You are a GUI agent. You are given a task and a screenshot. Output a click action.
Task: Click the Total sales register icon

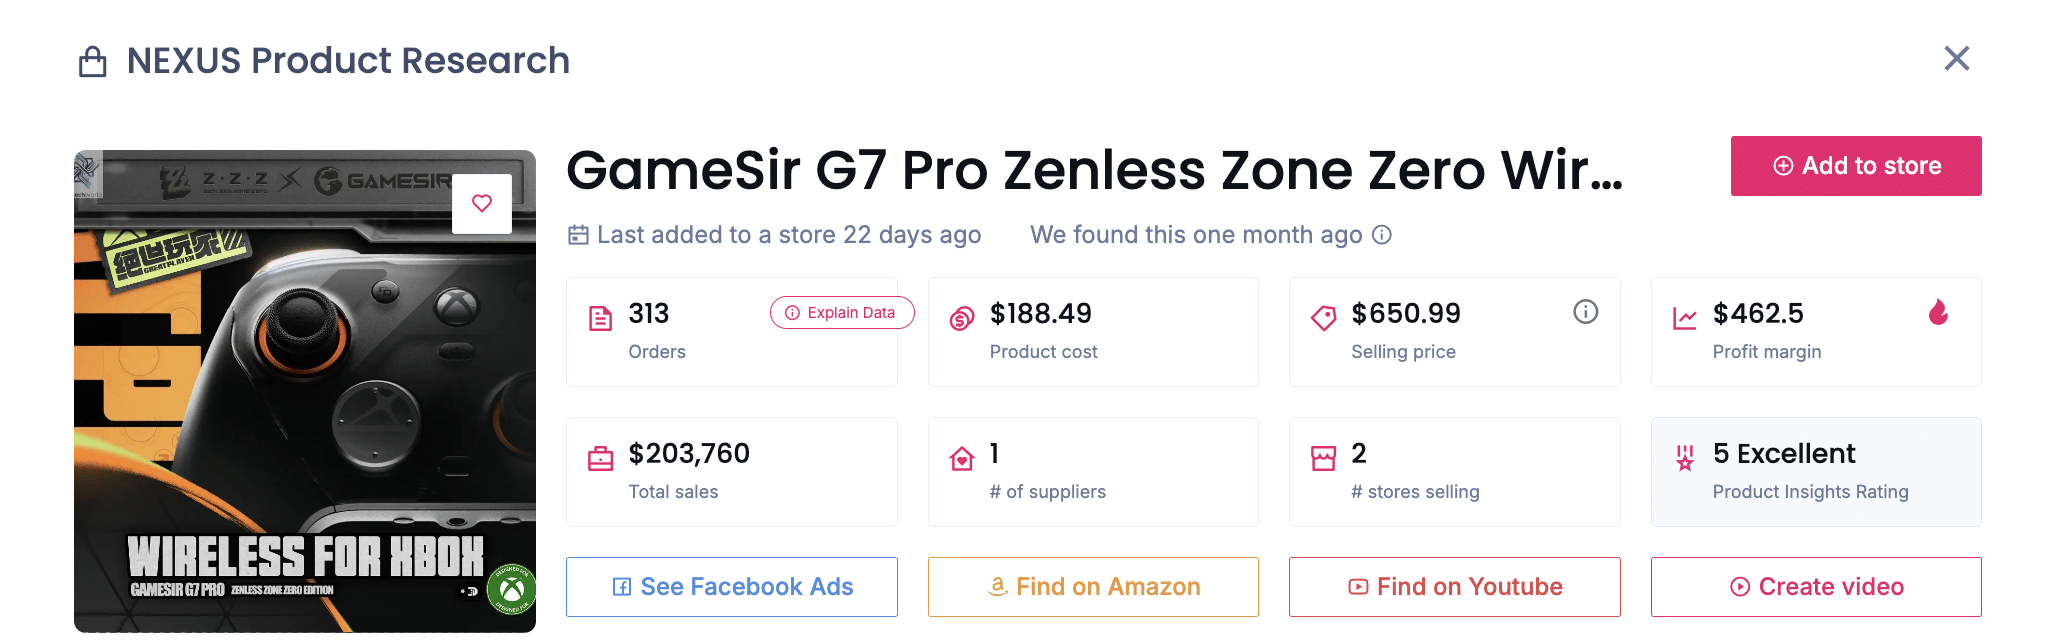(x=600, y=459)
